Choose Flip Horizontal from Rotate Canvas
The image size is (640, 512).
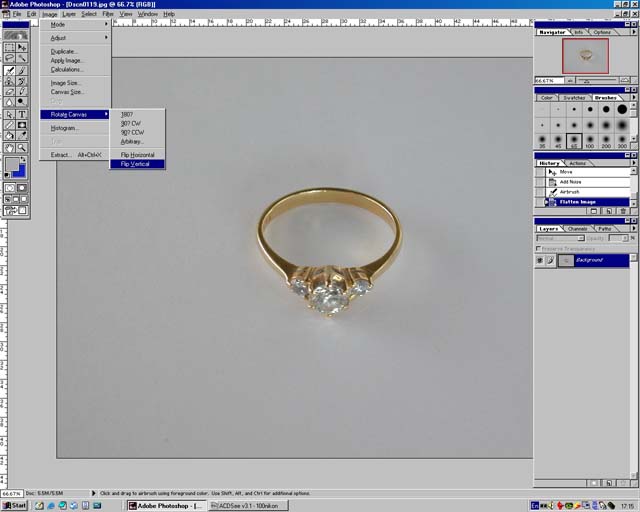tap(138, 155)
